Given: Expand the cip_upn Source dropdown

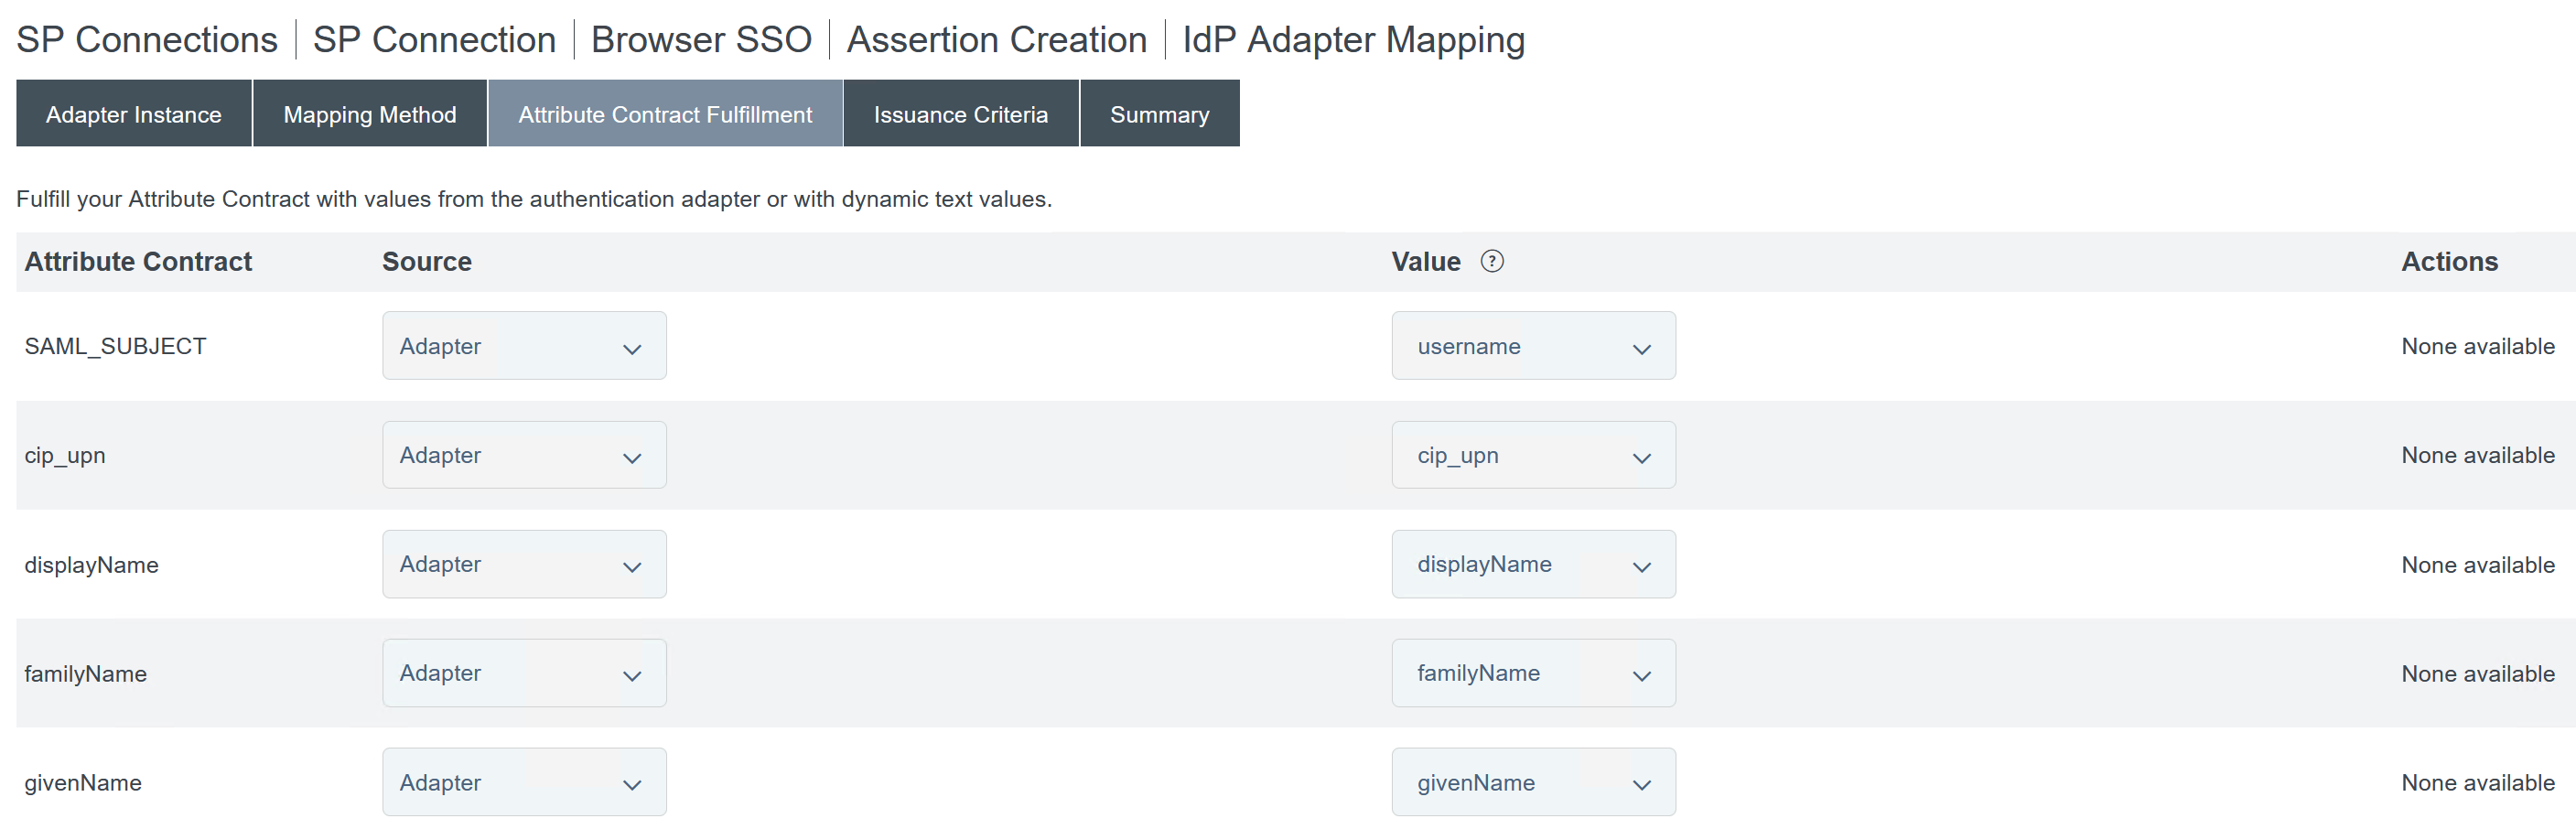Looking at the screenshot, I should click(523, 455).
